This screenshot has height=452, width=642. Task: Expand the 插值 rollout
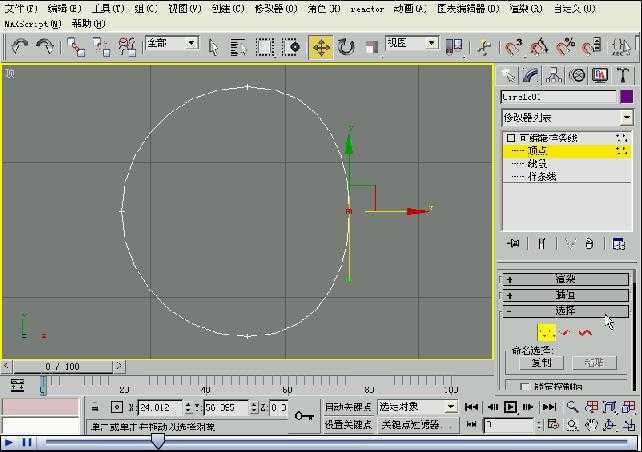[x=565, y=295]
